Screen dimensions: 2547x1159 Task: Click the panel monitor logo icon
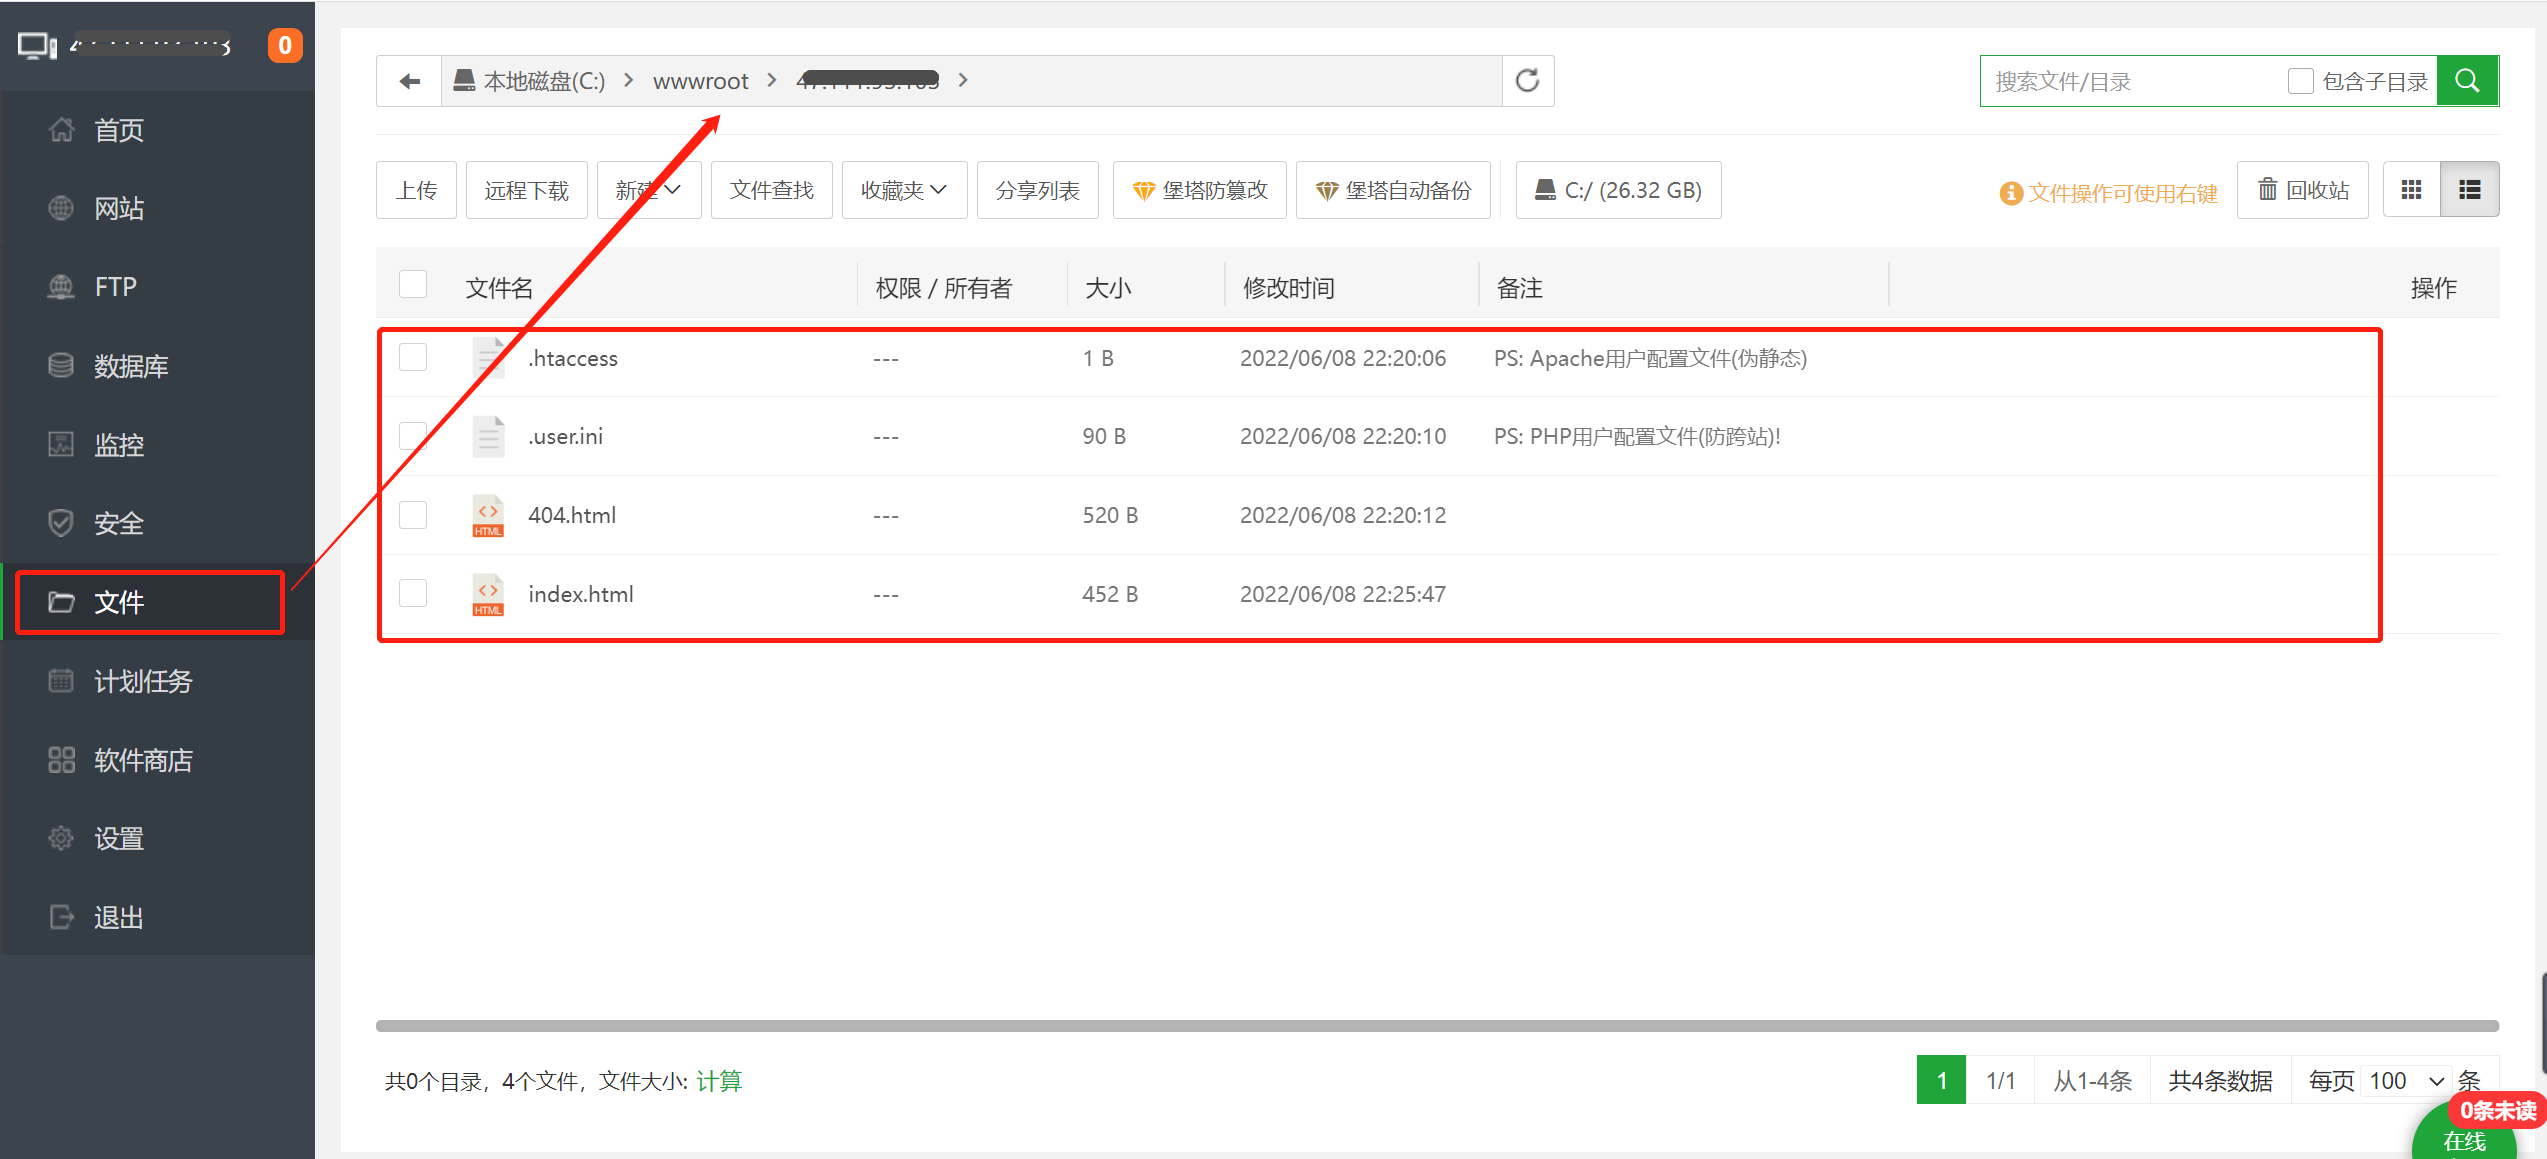(38, 46)
